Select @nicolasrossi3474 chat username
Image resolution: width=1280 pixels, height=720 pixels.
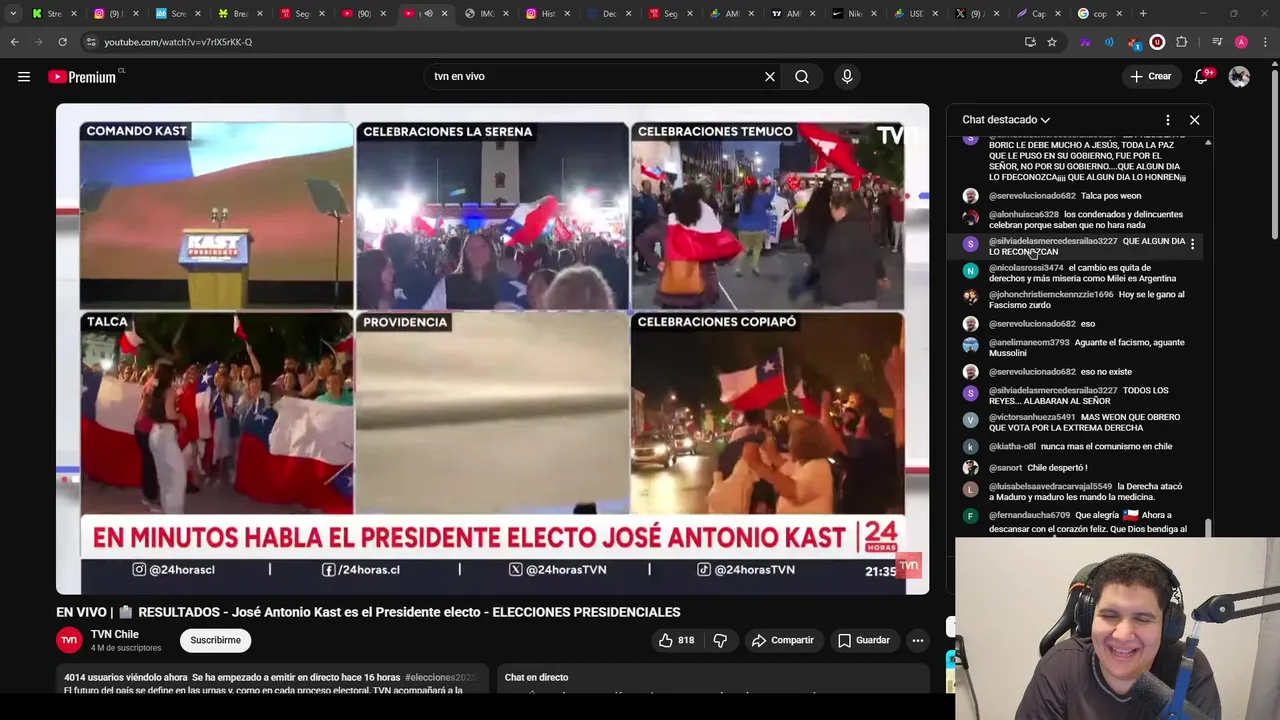pyautogui.click(x=1026, y=268)
